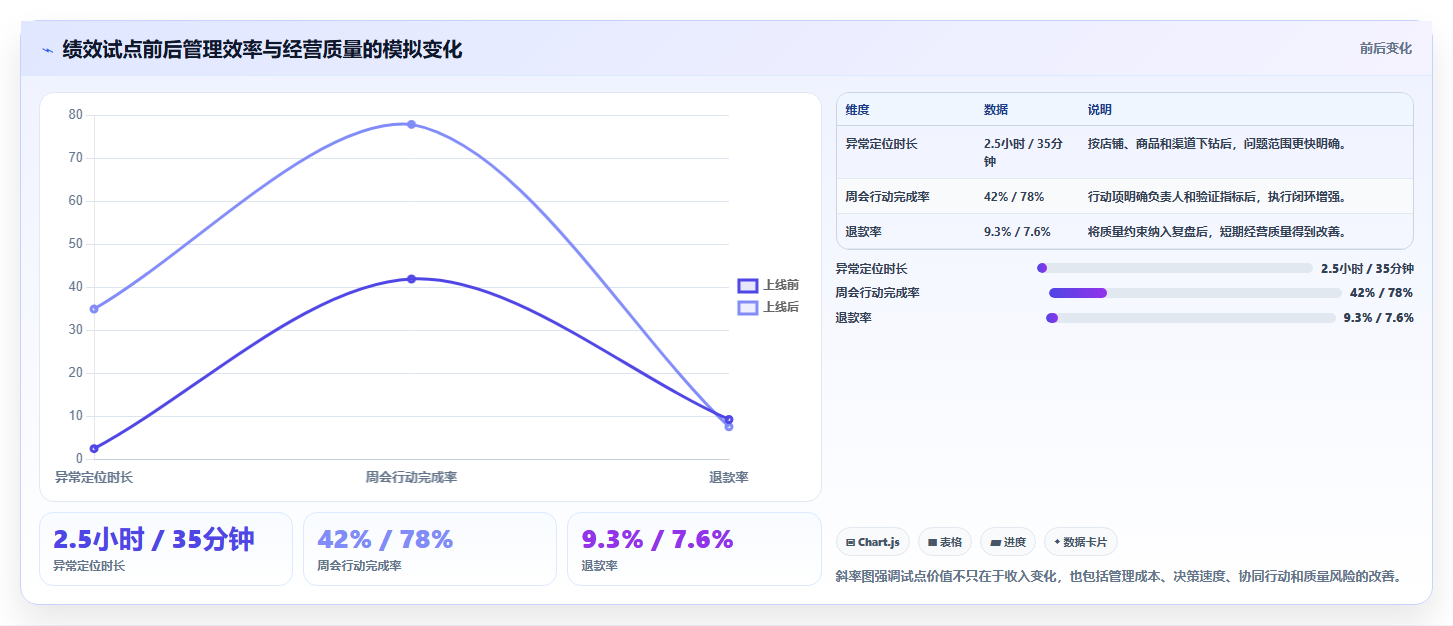The height and width of the screenshot is (626, 1453).
Task: Click progress value 2.5小时 / 35分钟 on right
Action: pos(1367,268)
